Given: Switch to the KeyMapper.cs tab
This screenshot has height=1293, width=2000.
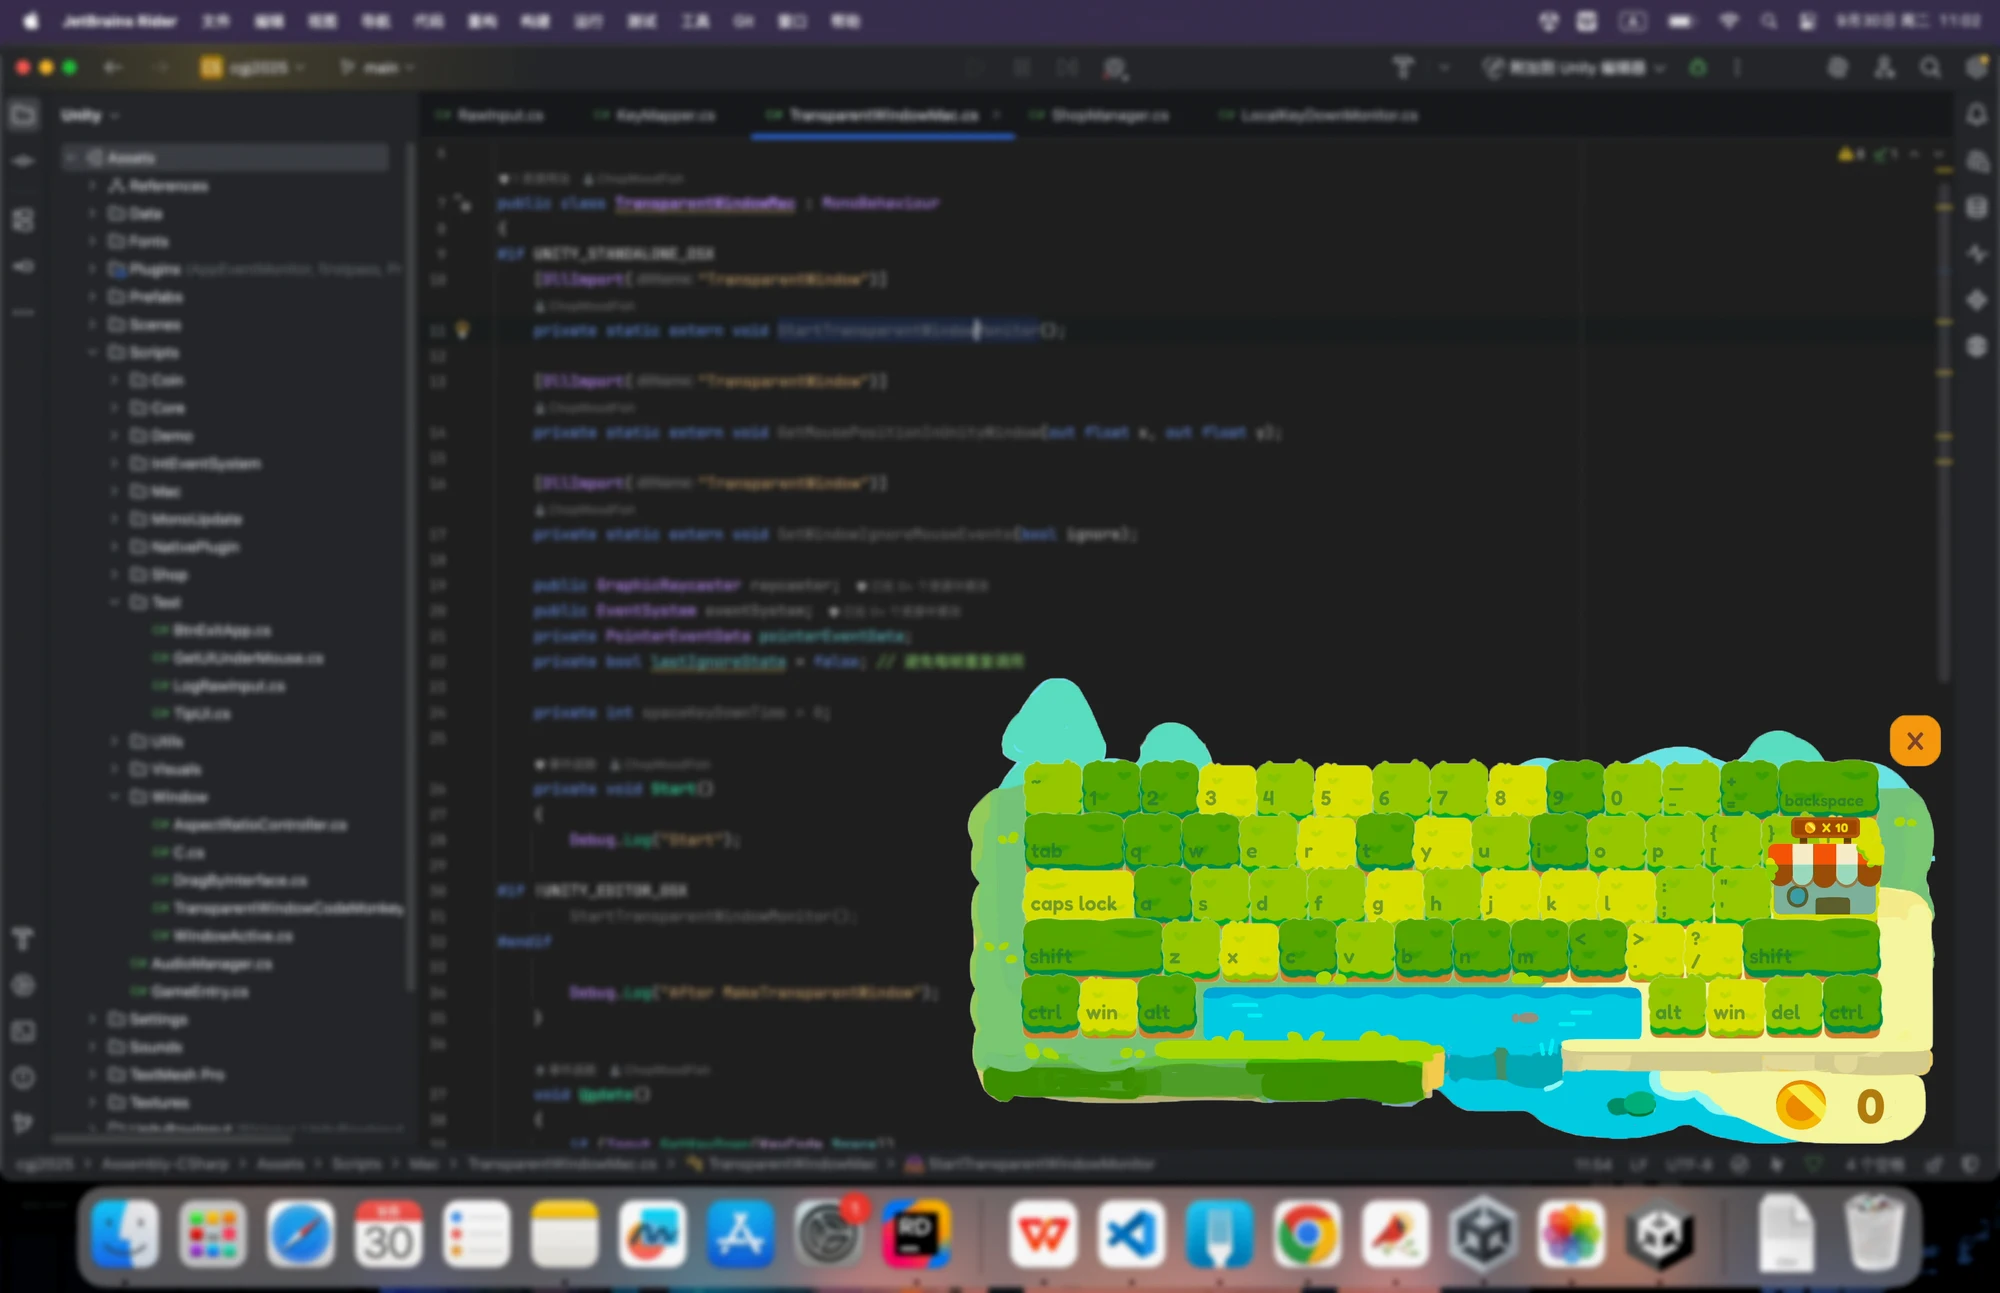Looking at the screenshot, I should click(x=664, y=115).
